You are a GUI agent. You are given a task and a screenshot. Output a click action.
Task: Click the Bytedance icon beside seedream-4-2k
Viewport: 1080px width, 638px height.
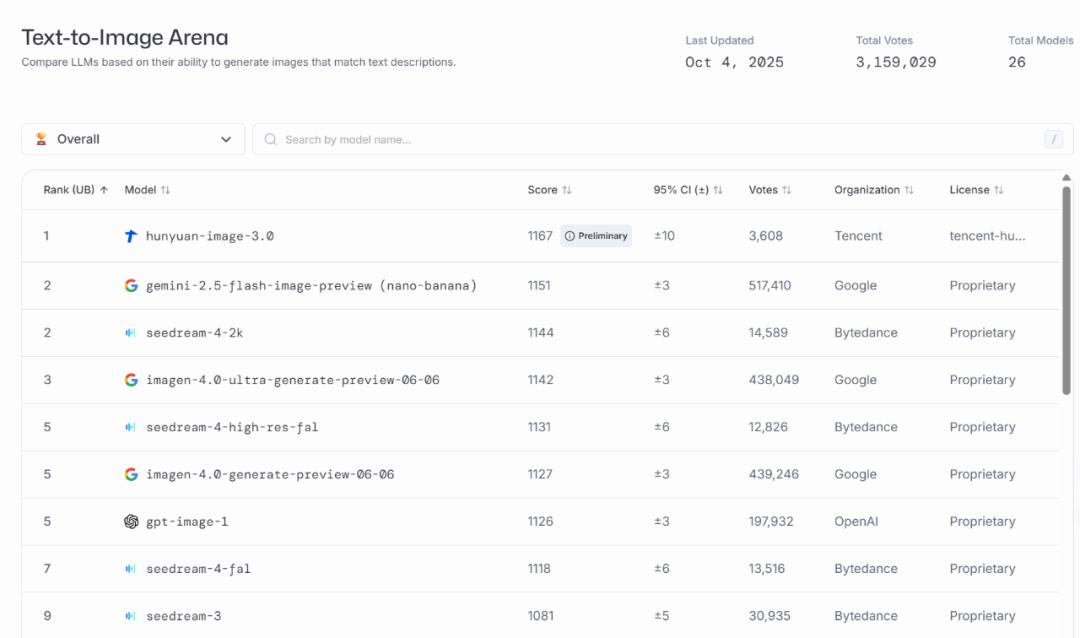point(130,333)
